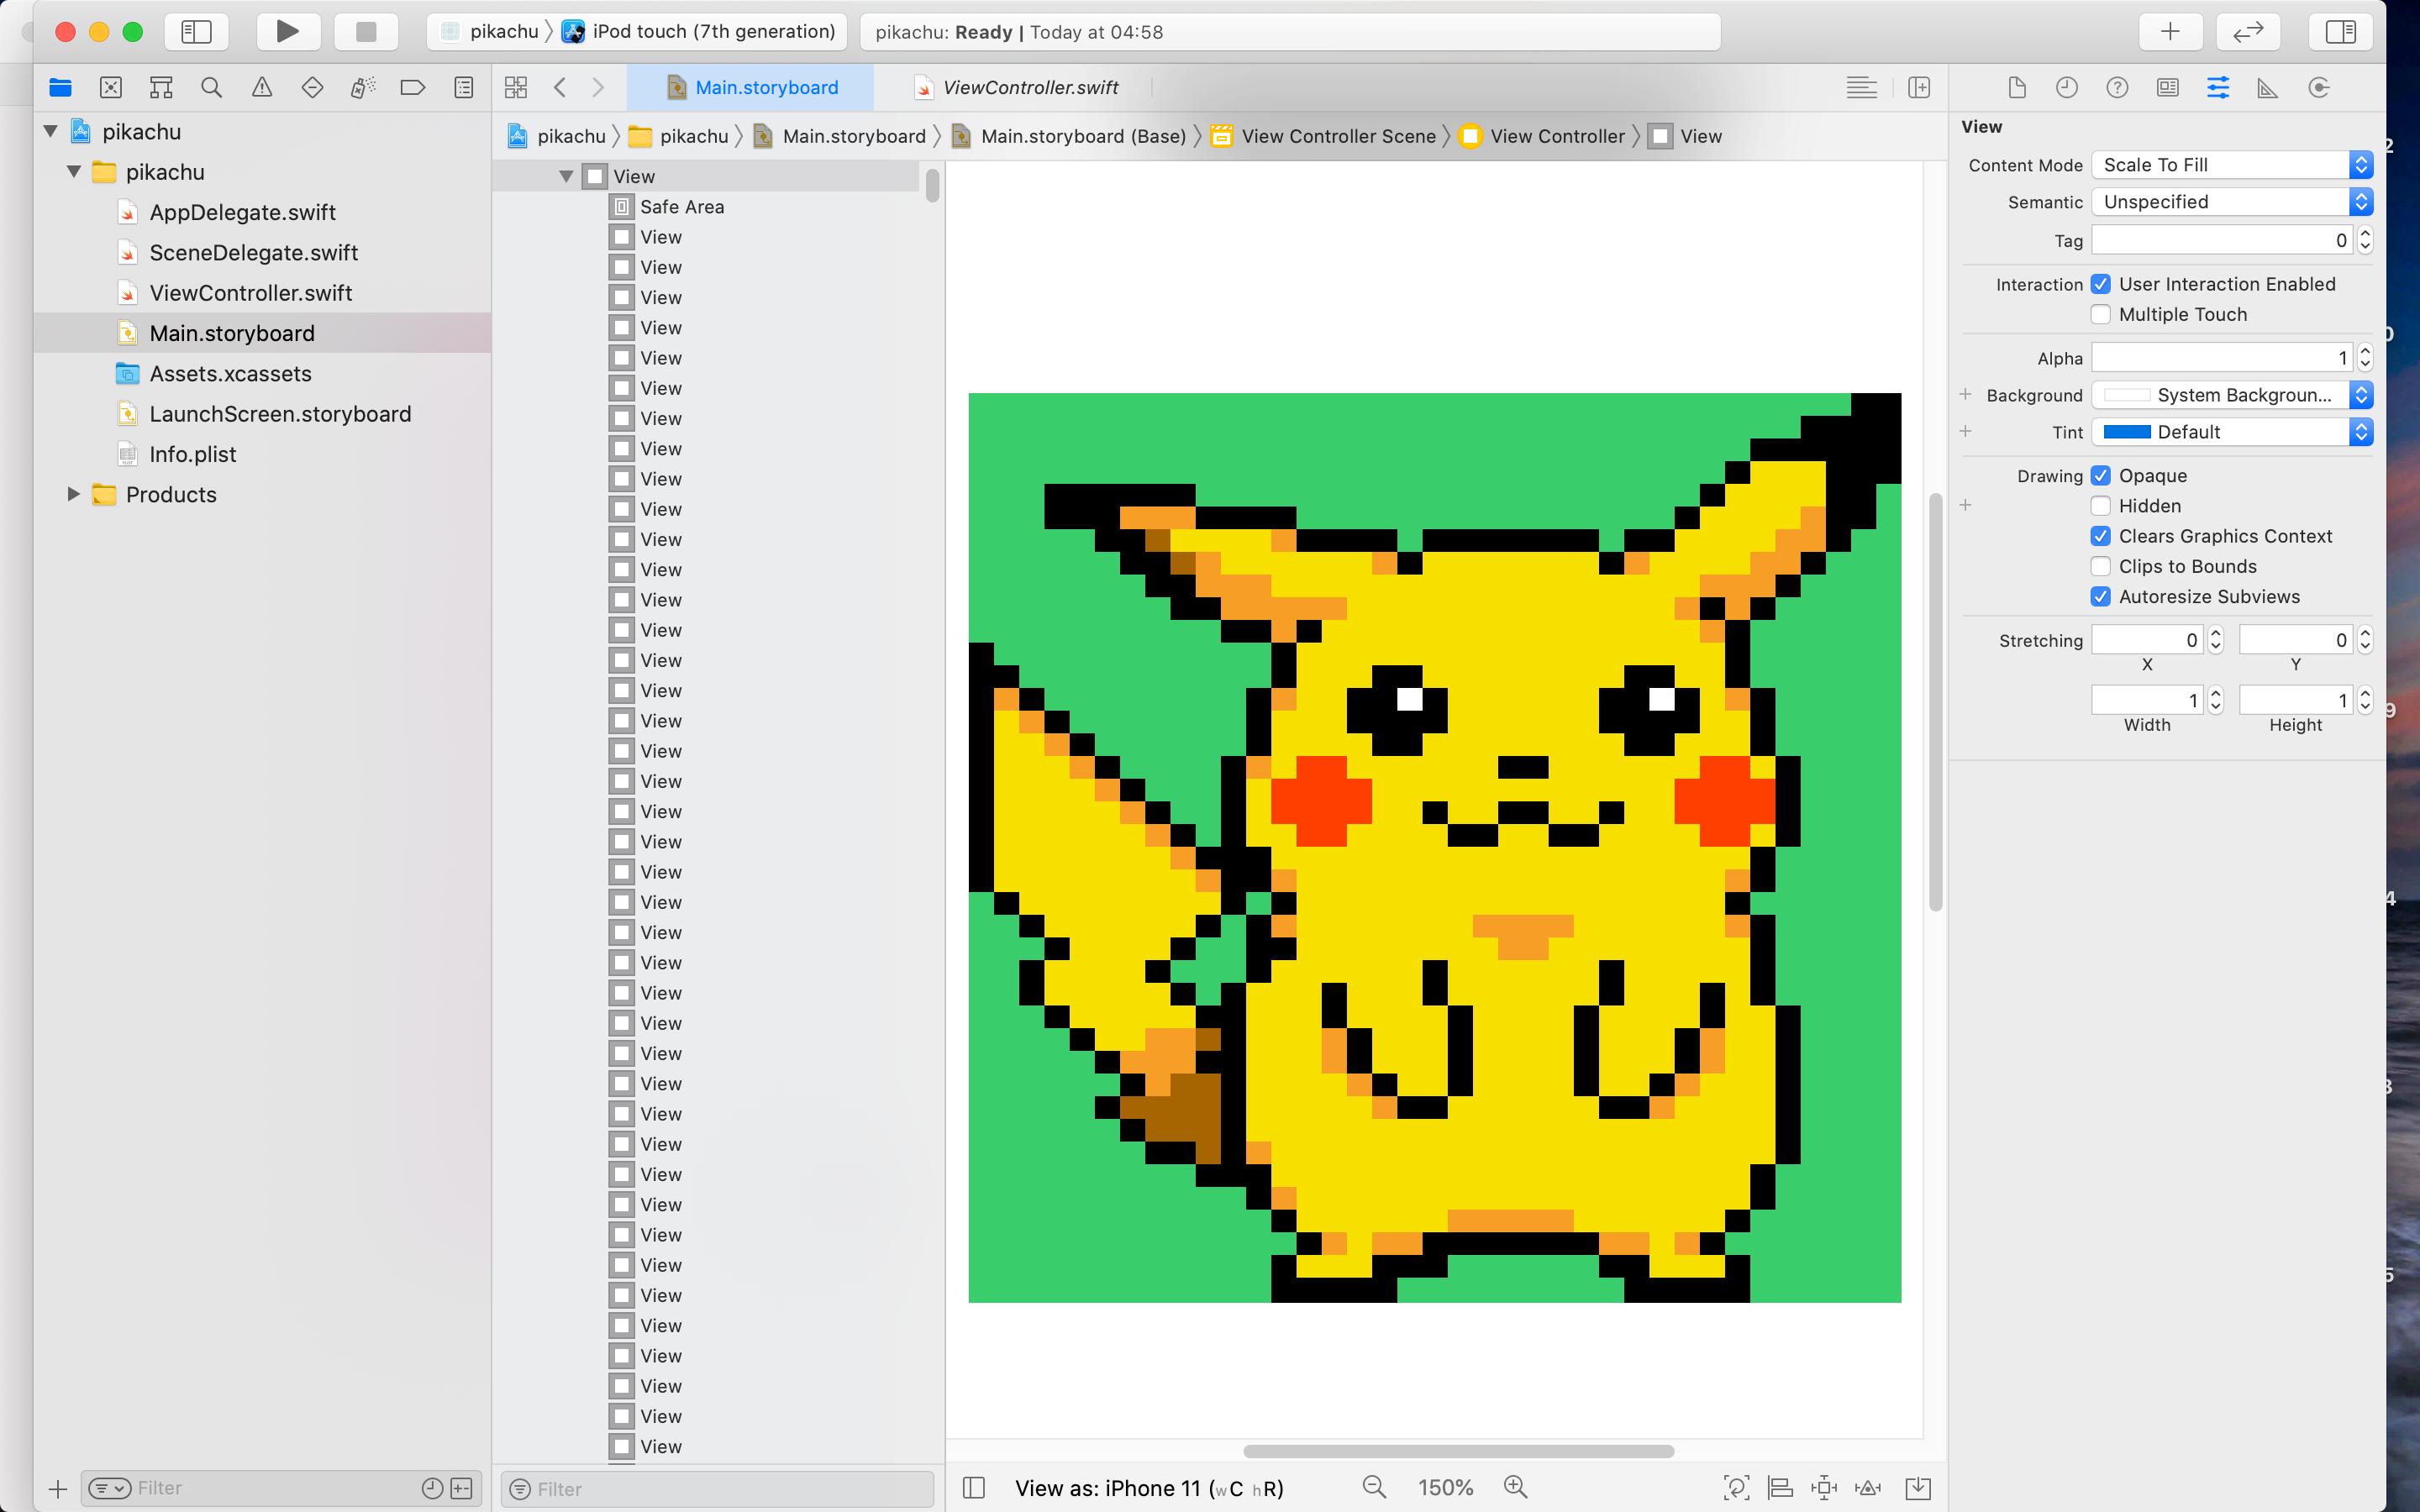Image resolution: width=2420 pixels, height=1512 pixels.
Task: Click the Run (play) button
Action: coord(287,31)
